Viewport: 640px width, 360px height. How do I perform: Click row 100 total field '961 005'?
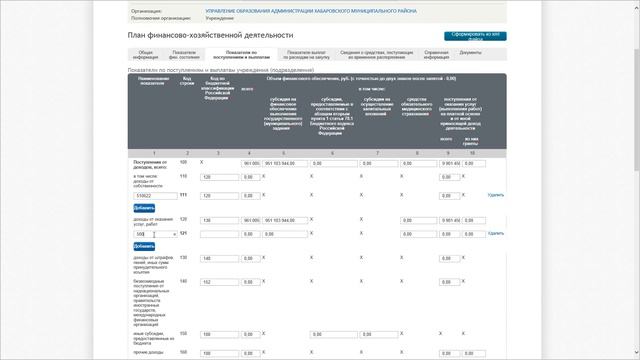[x=251, y=164]
